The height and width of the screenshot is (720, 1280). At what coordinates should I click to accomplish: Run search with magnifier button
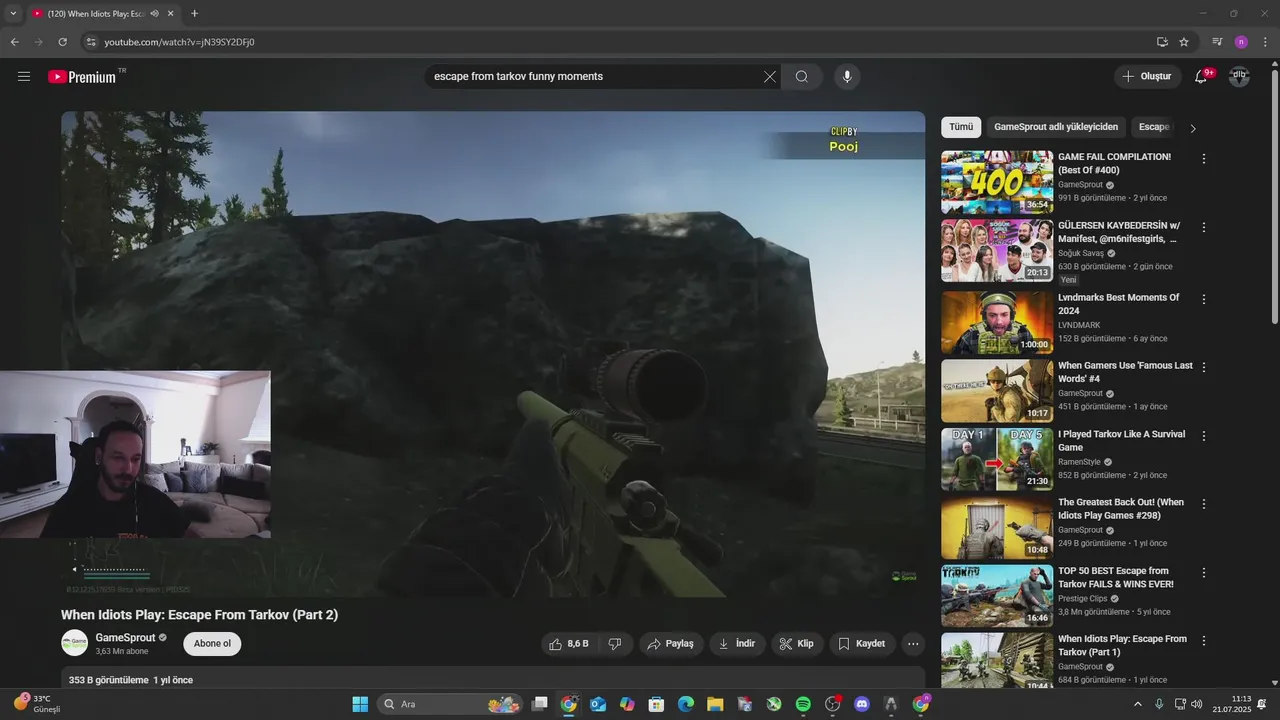(802, 77)
